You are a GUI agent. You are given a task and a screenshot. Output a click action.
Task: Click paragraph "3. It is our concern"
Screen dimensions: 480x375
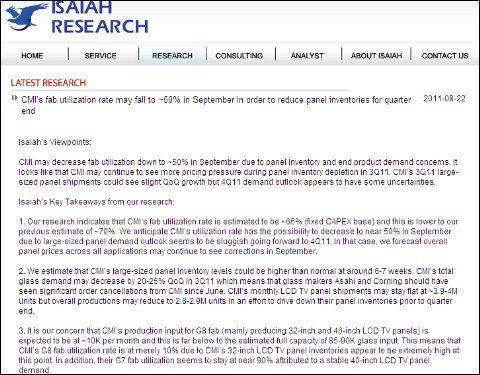coord(239,350)
